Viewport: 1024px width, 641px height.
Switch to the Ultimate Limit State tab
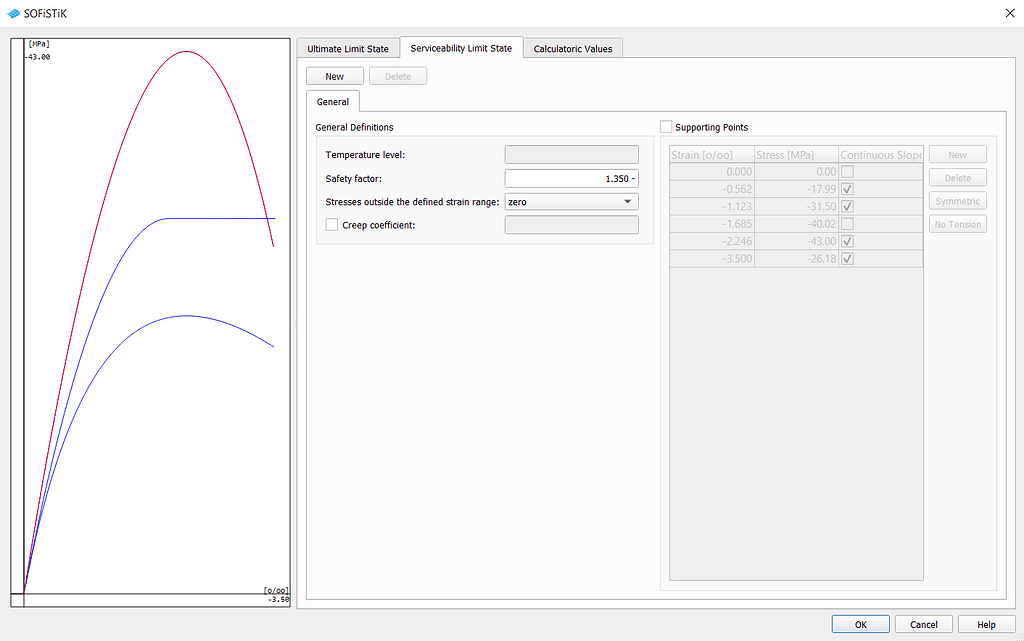[349, 47]
